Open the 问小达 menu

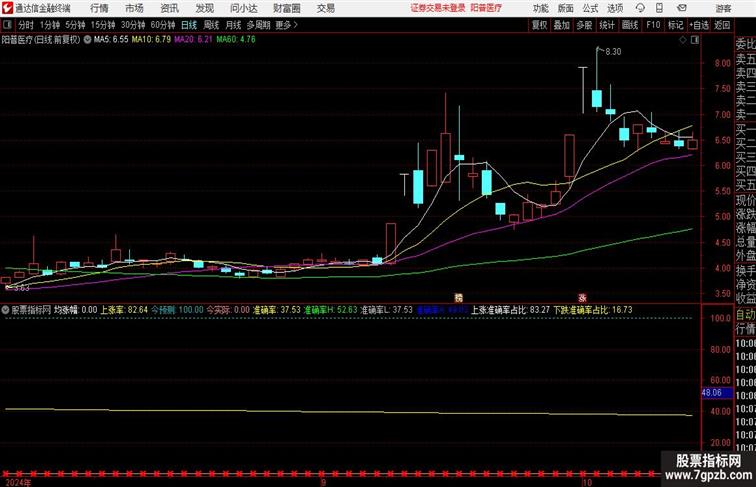(x=243, y=8)
